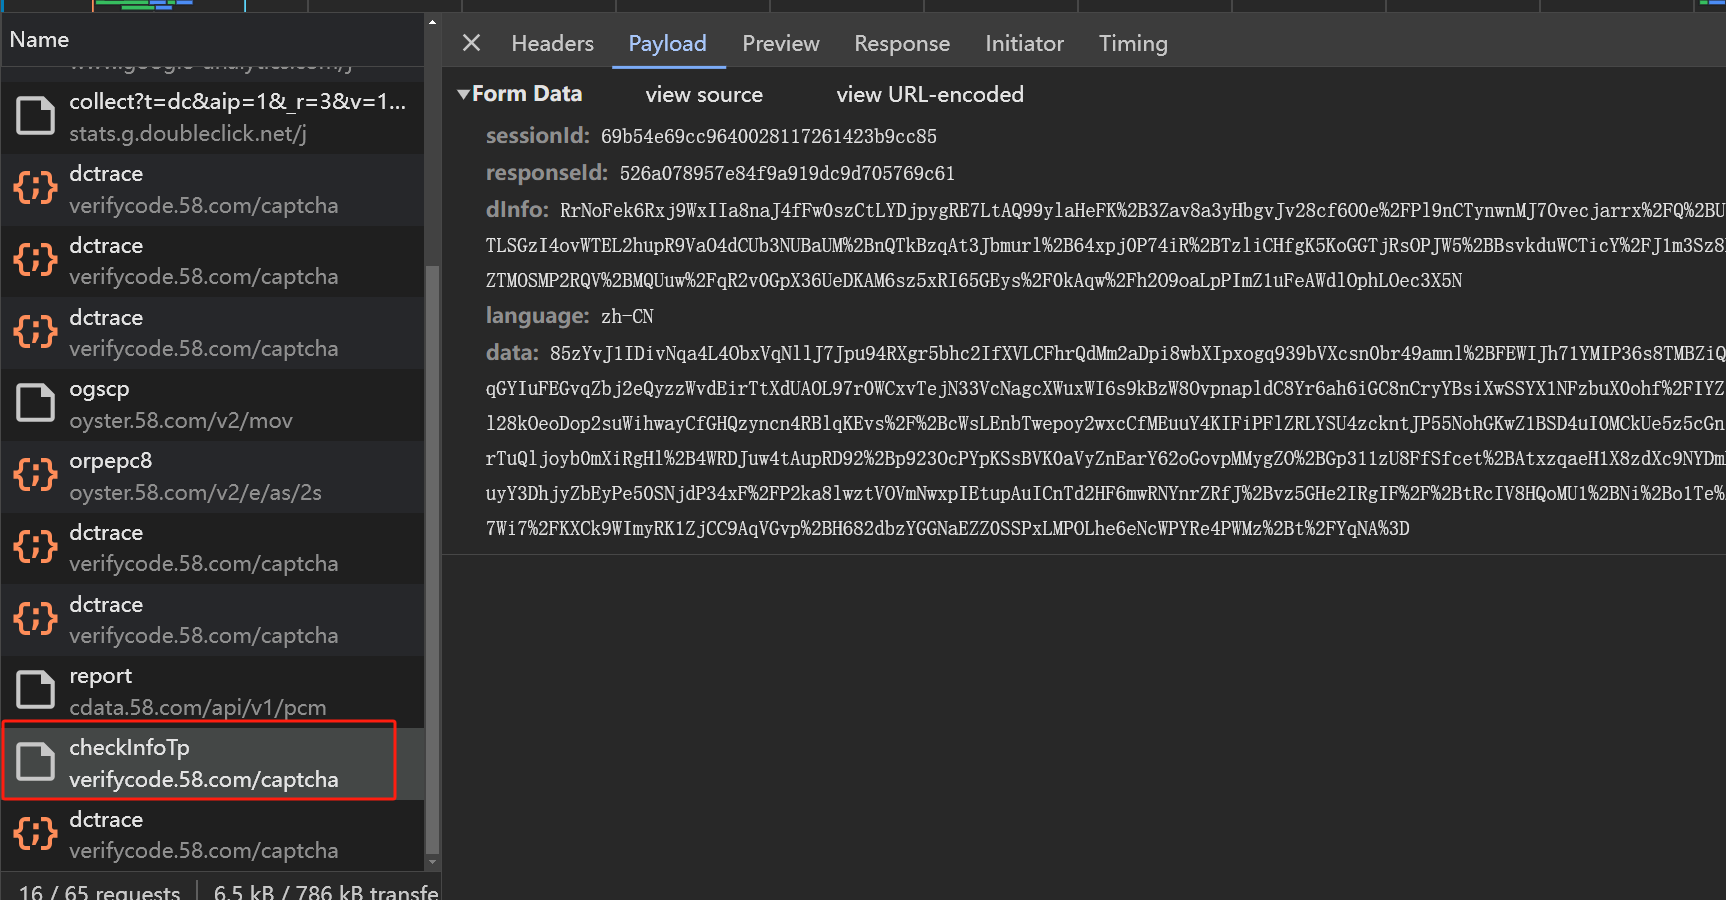Viewport: 1726px width, 900px height.
Task: Click the dInfo field label
Action: pyautogui.click(x=517, y=210)
